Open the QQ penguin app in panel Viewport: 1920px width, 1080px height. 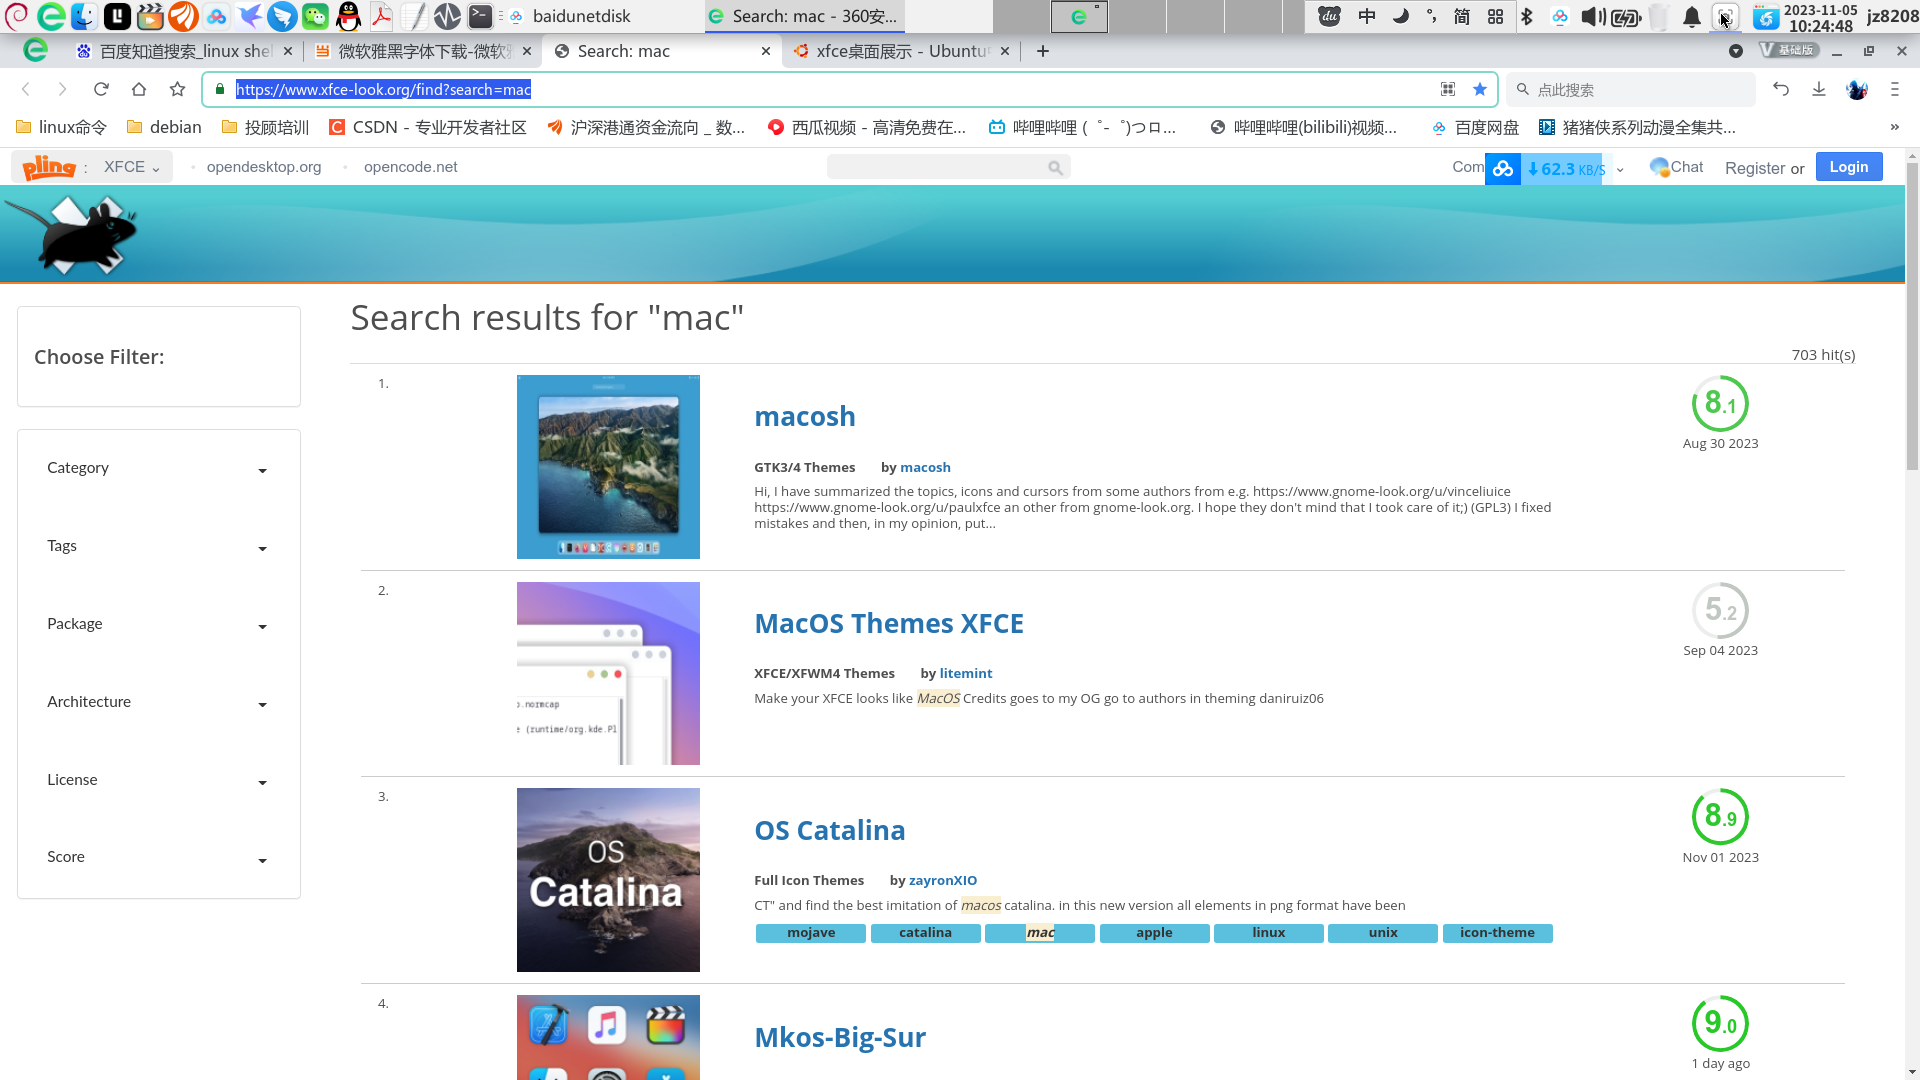click(348, 16)
